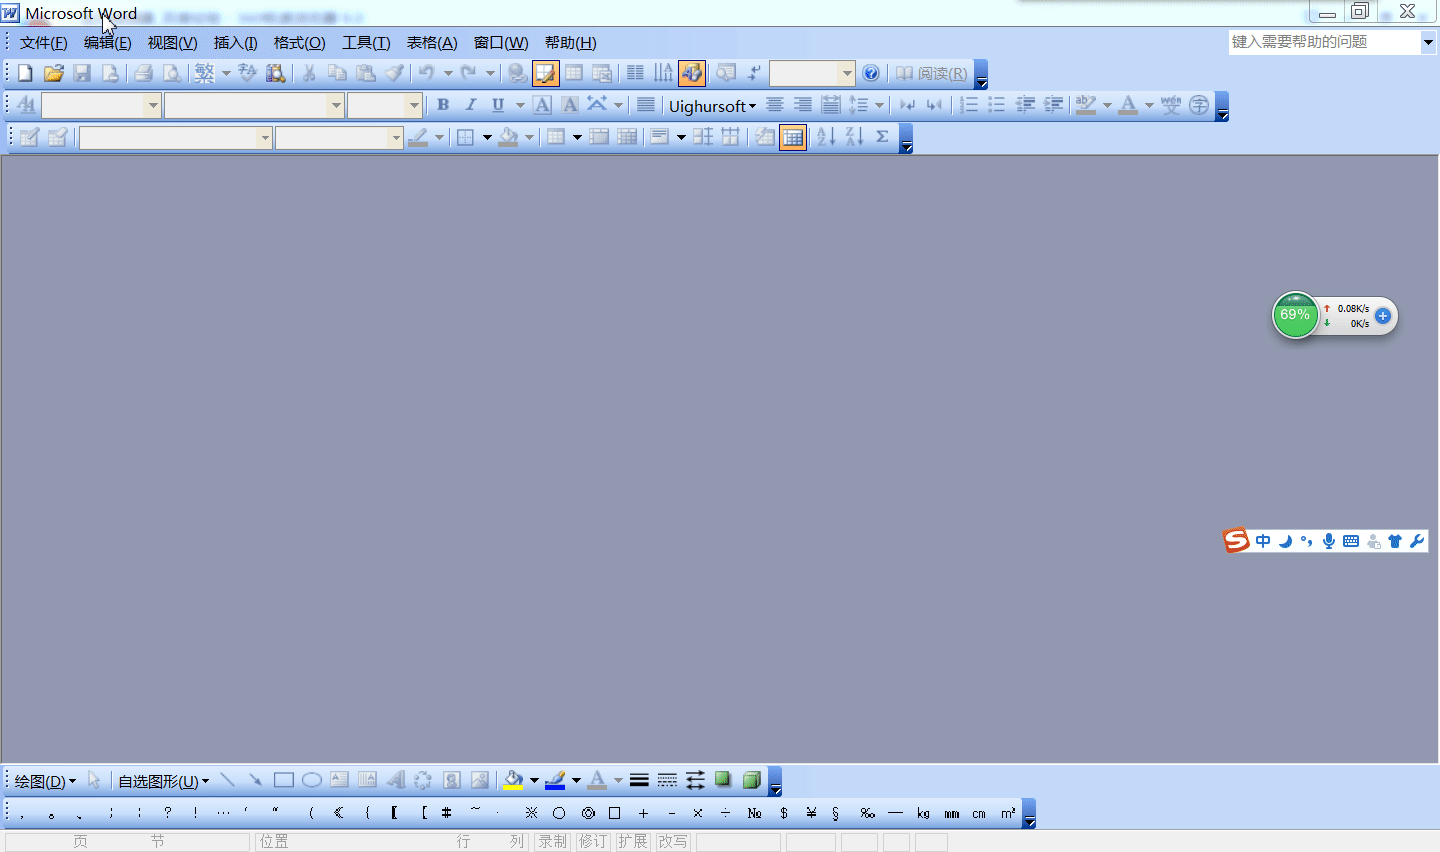Click the Phonetic Guide wén icon
This screenshot has height=852, width=1440.
(x=1171, y=105)
